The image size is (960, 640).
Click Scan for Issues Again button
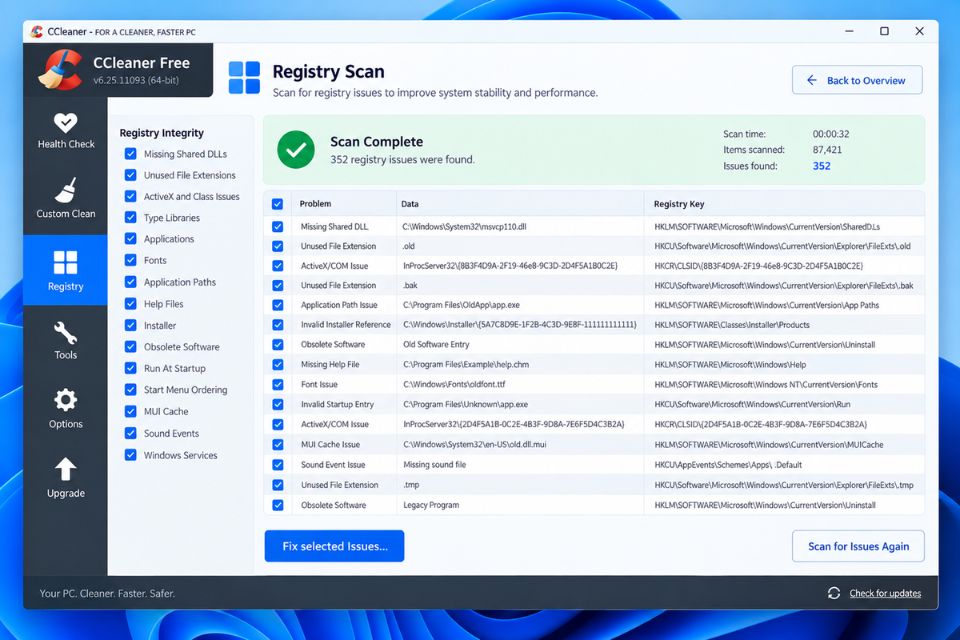point(858,546)
